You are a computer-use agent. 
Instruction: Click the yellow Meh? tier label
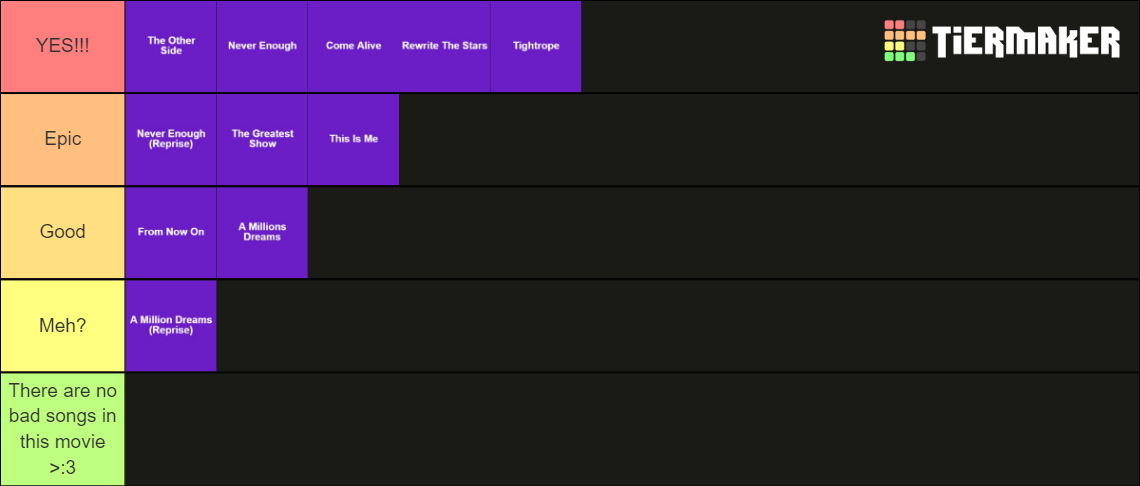(63, 325)
